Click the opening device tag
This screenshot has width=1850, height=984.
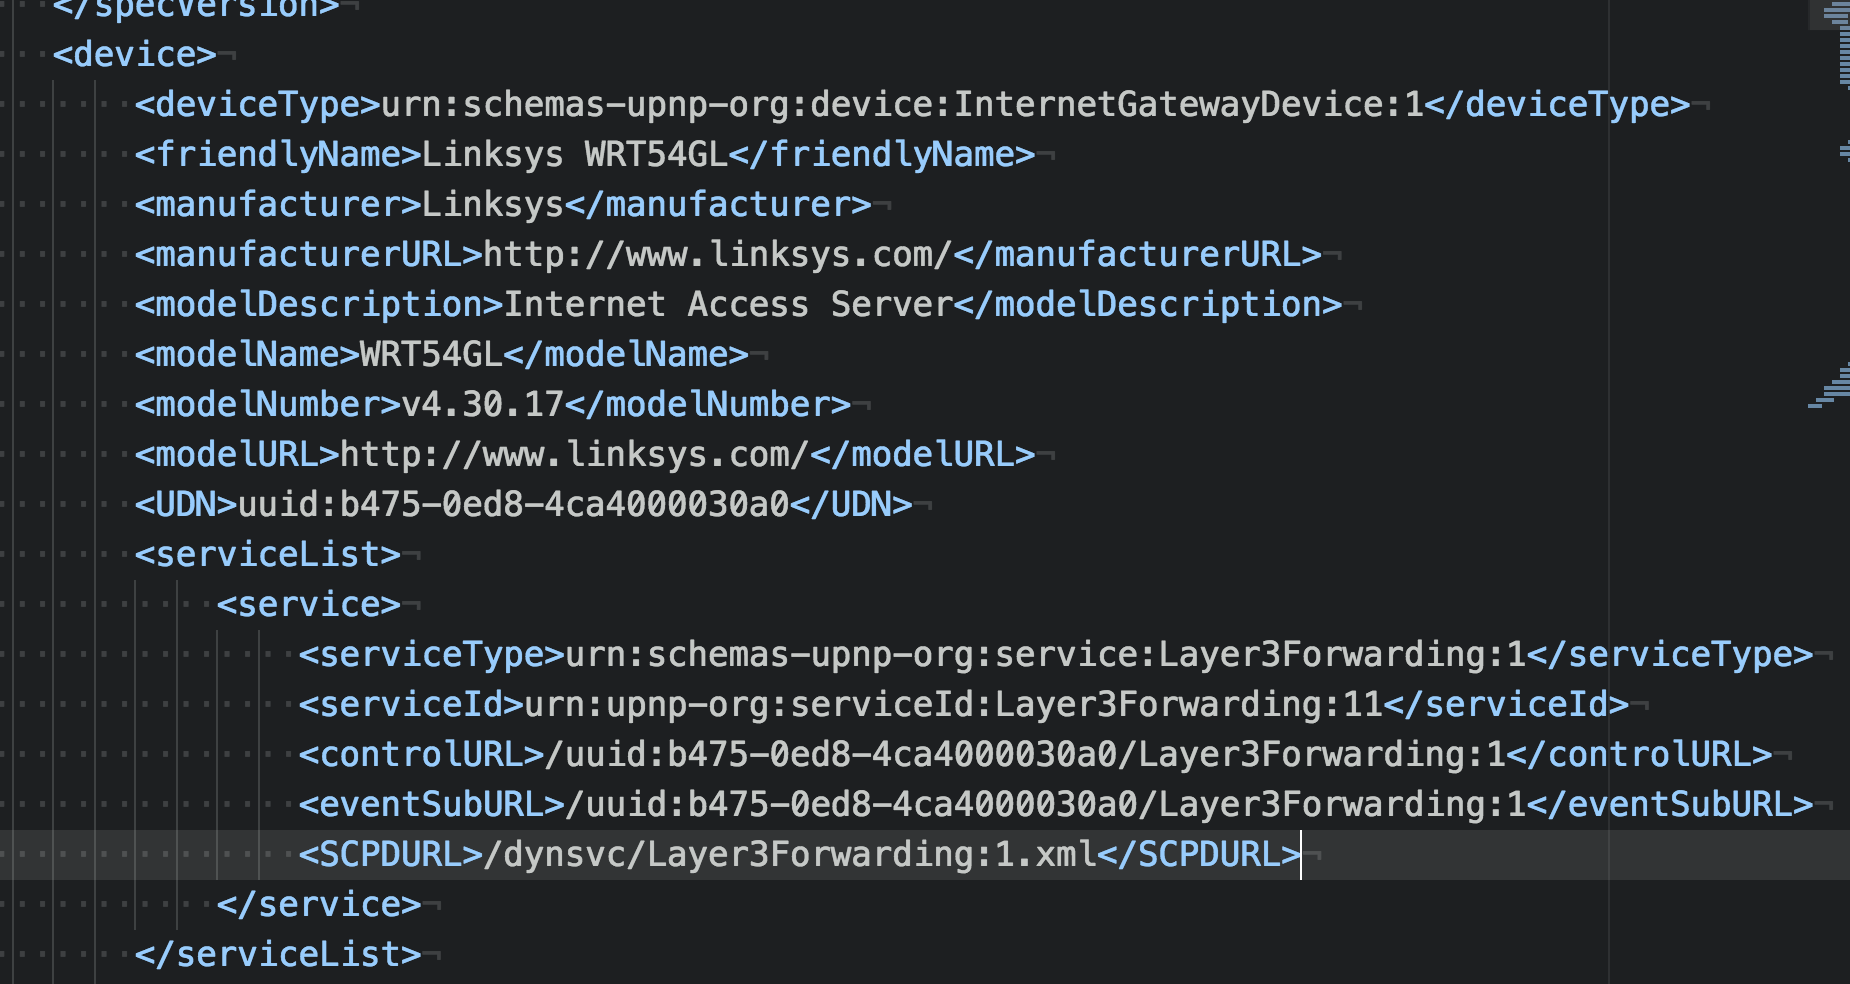(x=134, y=54)
